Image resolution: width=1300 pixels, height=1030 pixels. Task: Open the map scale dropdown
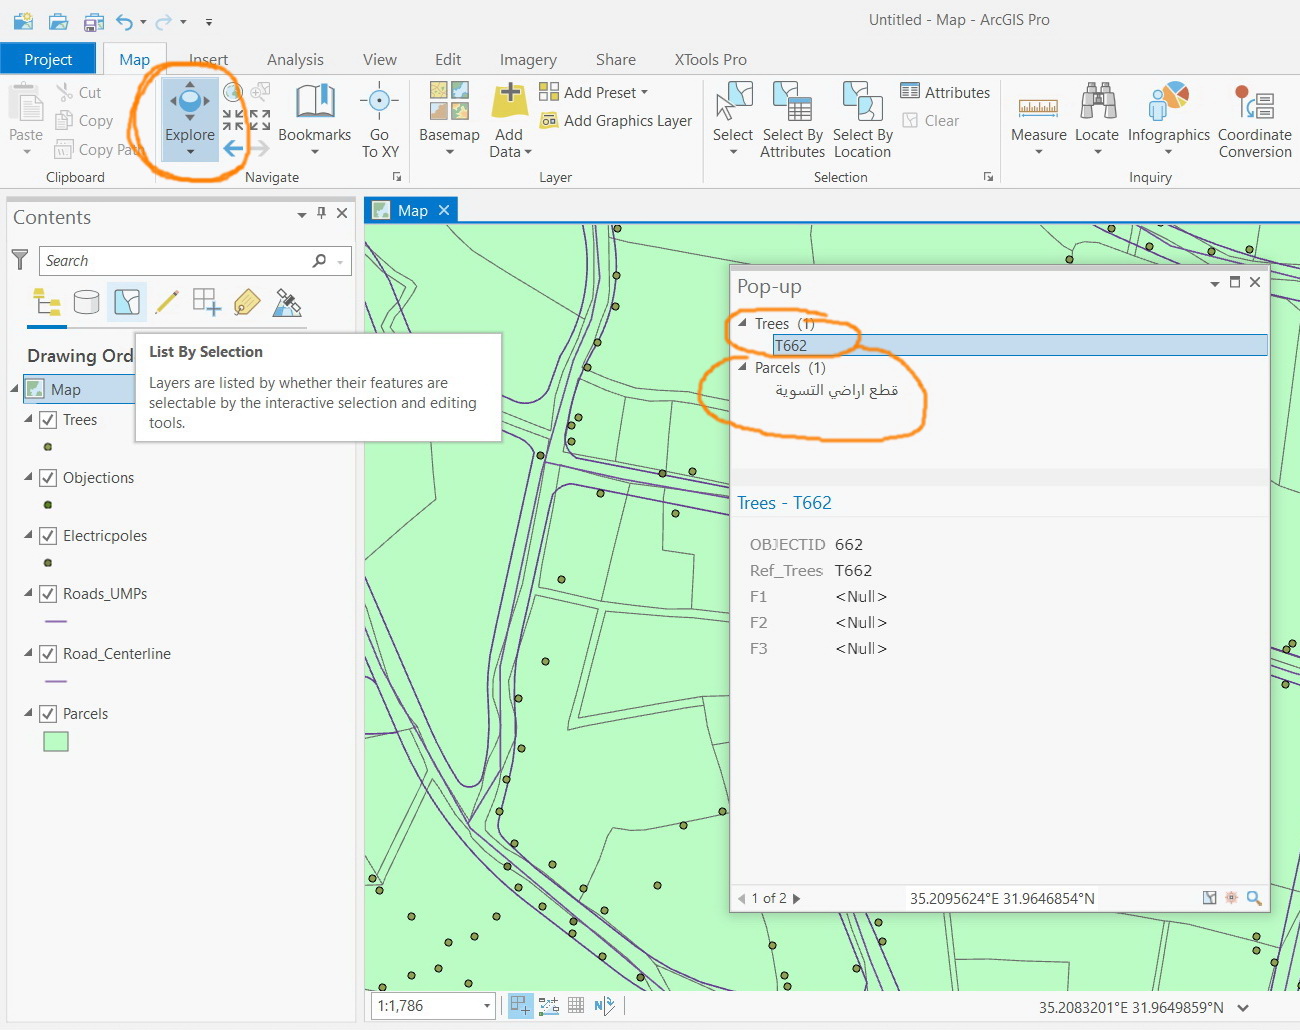click(487, 1006)
